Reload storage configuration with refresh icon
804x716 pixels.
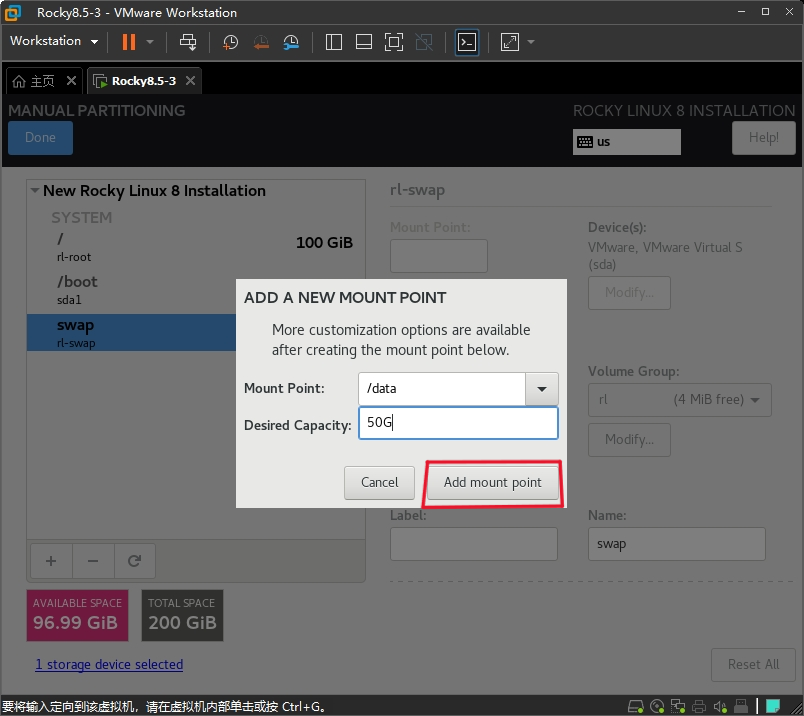[x=134, y=561]
